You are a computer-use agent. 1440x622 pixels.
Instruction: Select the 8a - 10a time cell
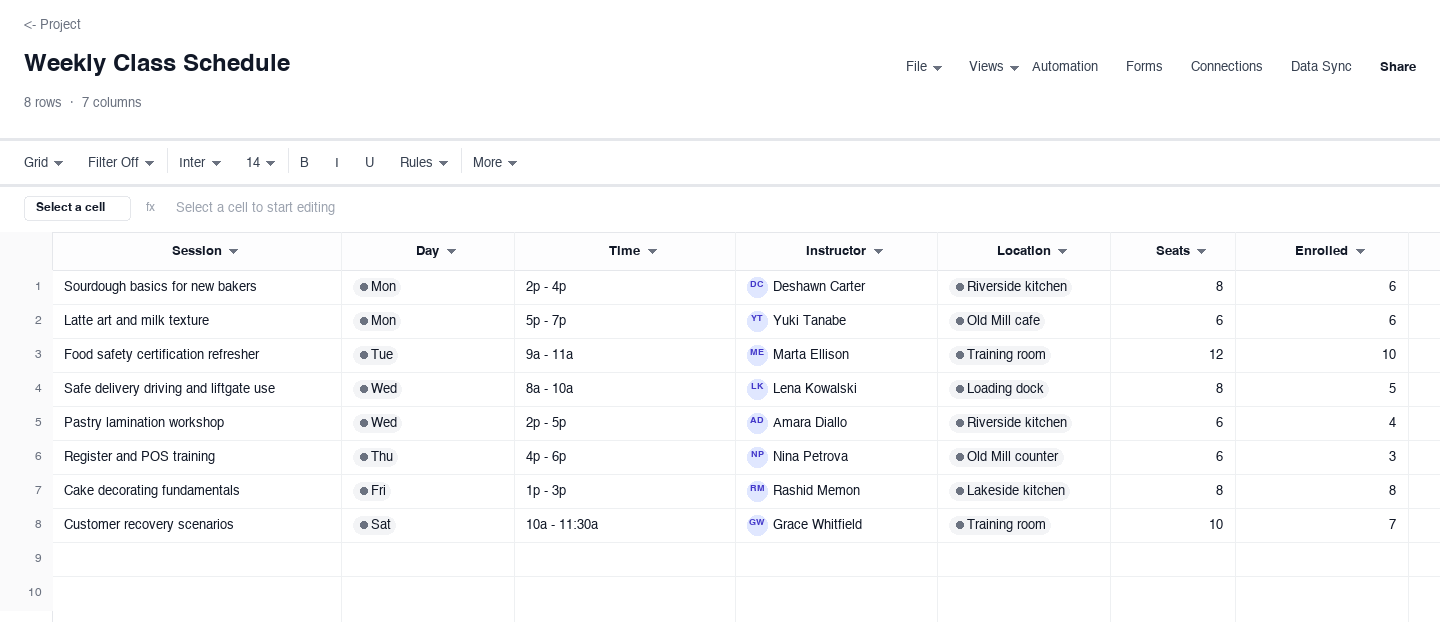pos(625,389)
